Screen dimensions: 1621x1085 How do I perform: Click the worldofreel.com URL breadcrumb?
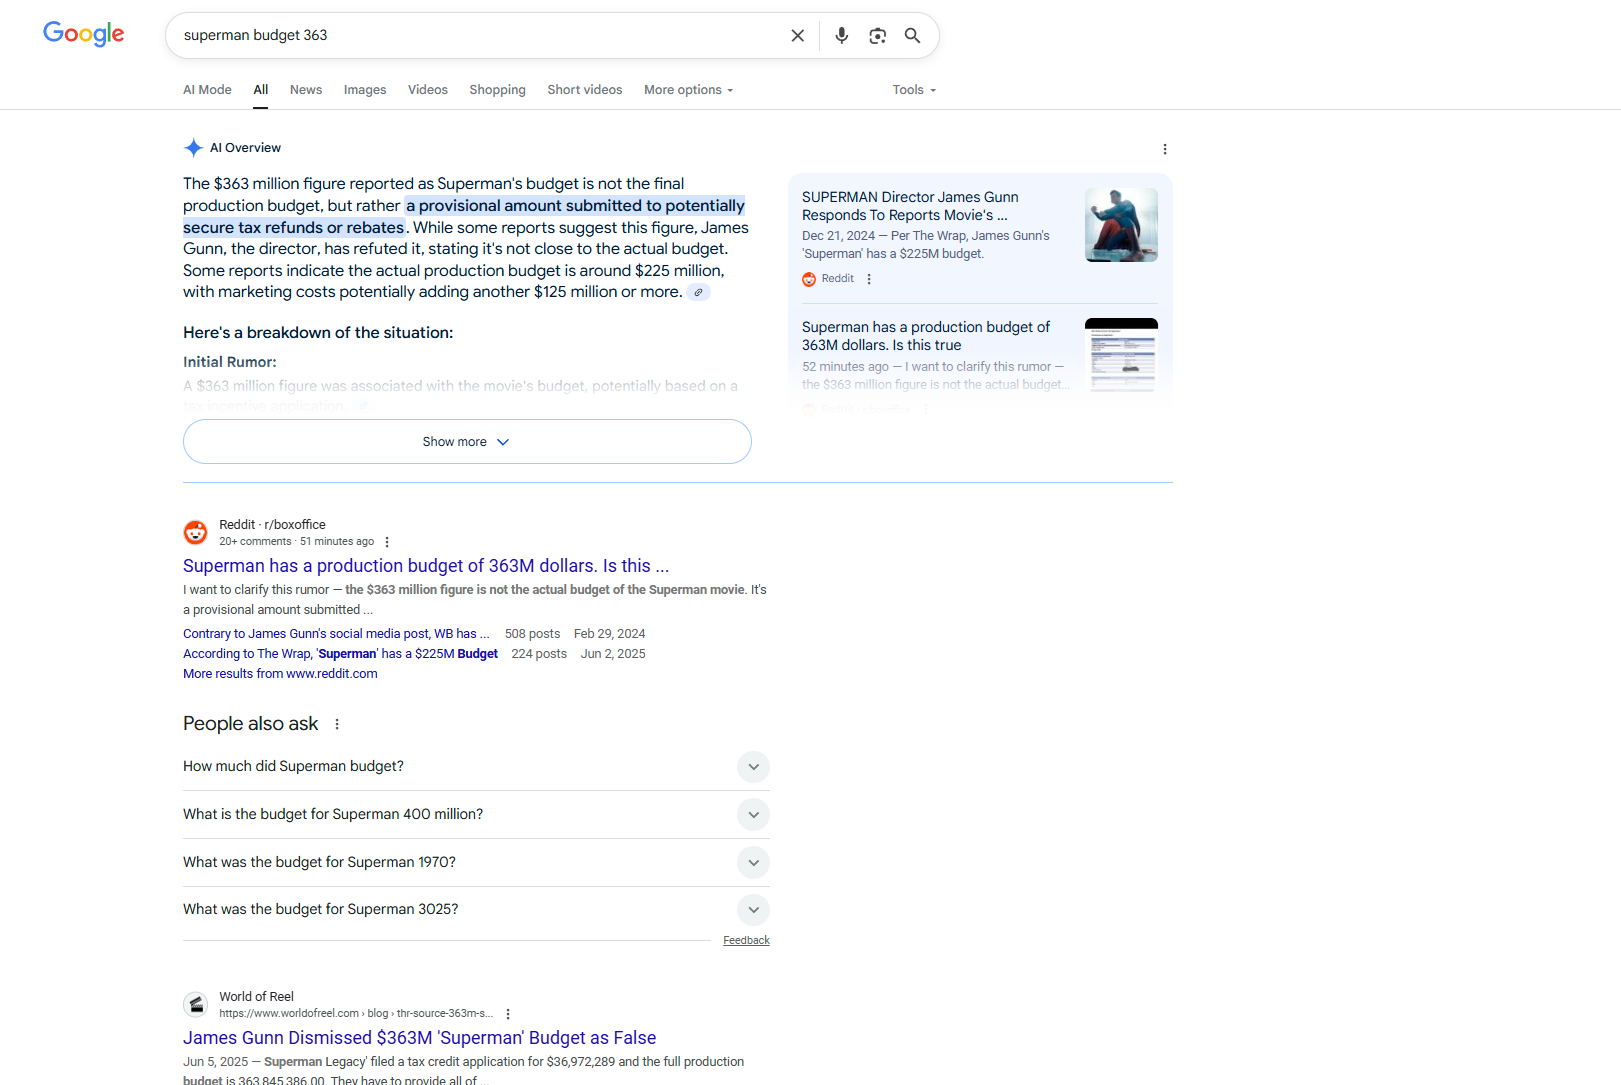click(x=356, y=1014)
